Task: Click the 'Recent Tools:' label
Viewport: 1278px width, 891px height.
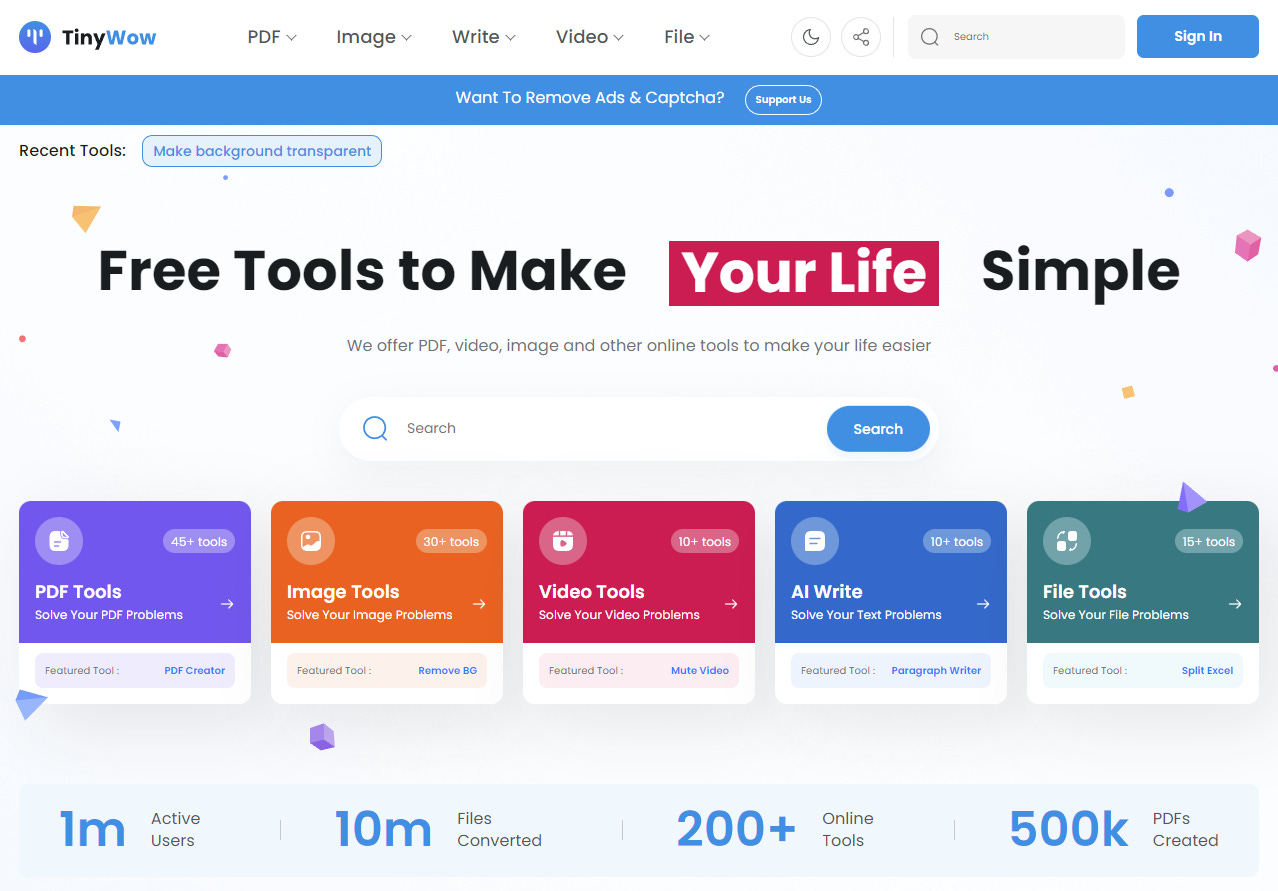Action: (x=72, y=151)
